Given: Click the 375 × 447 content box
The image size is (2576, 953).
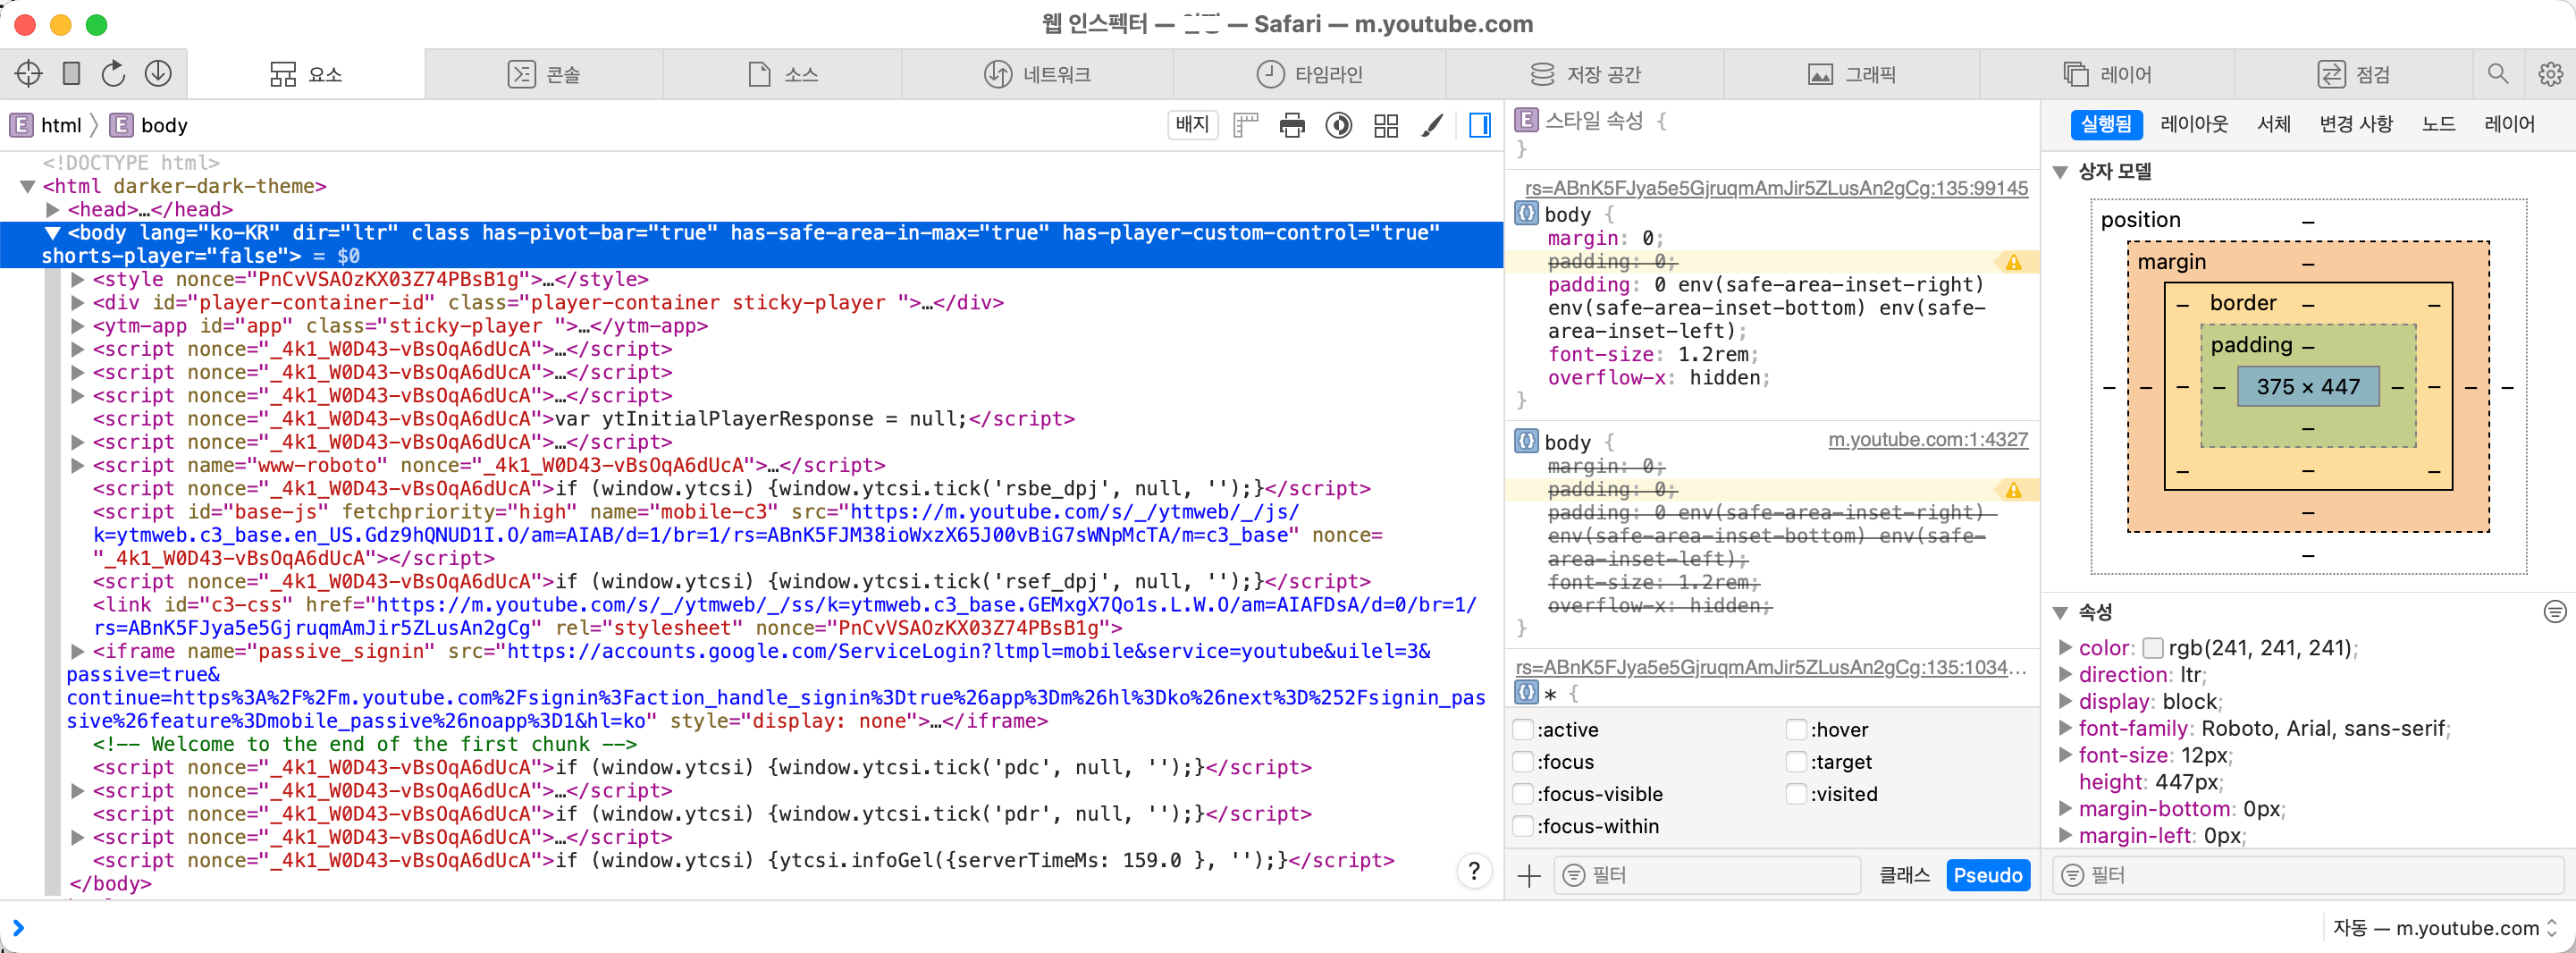Looking at the screenshot, I should pyautogui.click(x=2307, y=386).
